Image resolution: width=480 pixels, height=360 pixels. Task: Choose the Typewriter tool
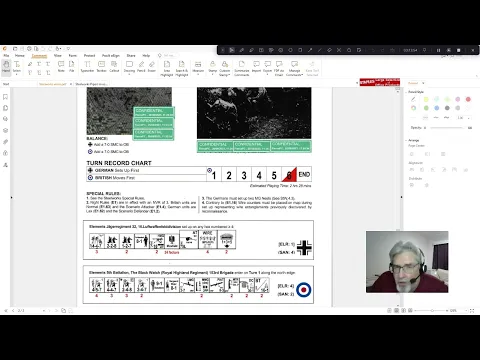point(87,66)
